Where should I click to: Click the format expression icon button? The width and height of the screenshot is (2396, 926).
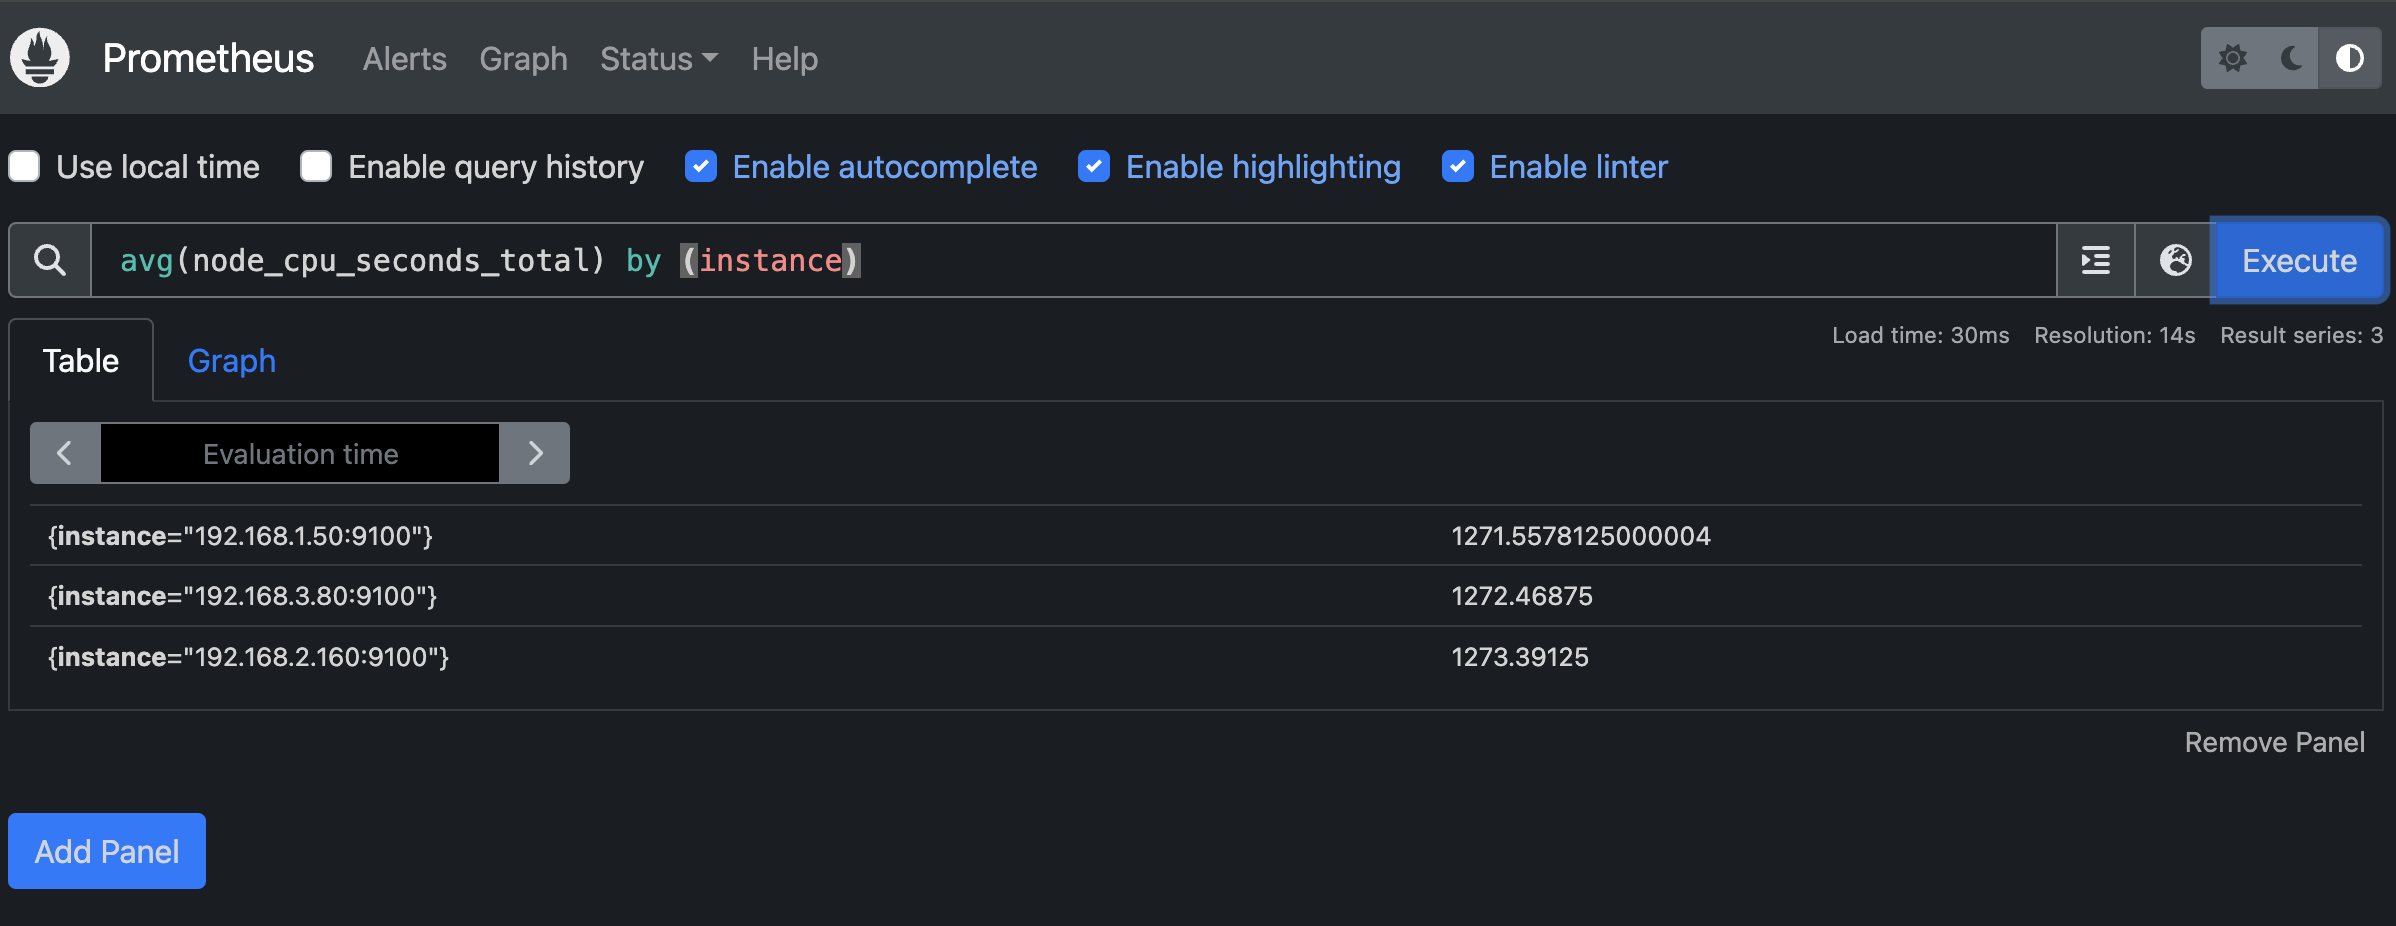pyautogui.click(x=2096, y=260)
